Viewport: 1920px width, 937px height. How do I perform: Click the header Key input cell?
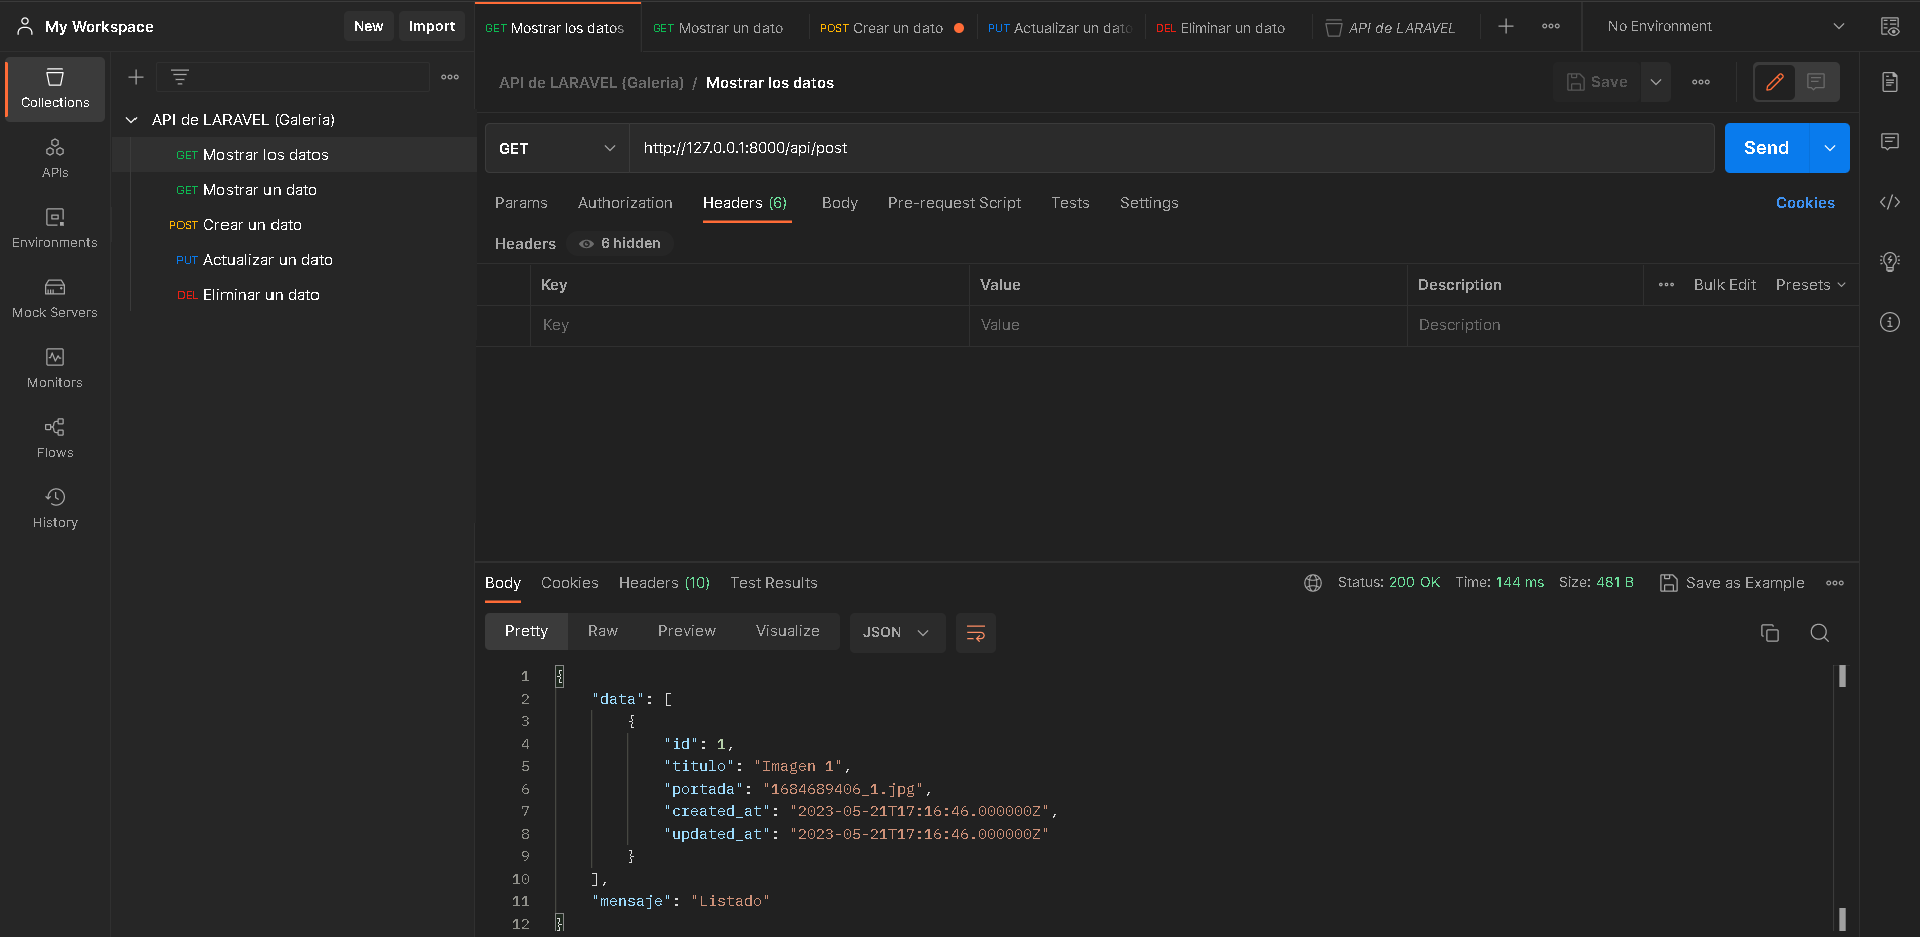750,326
